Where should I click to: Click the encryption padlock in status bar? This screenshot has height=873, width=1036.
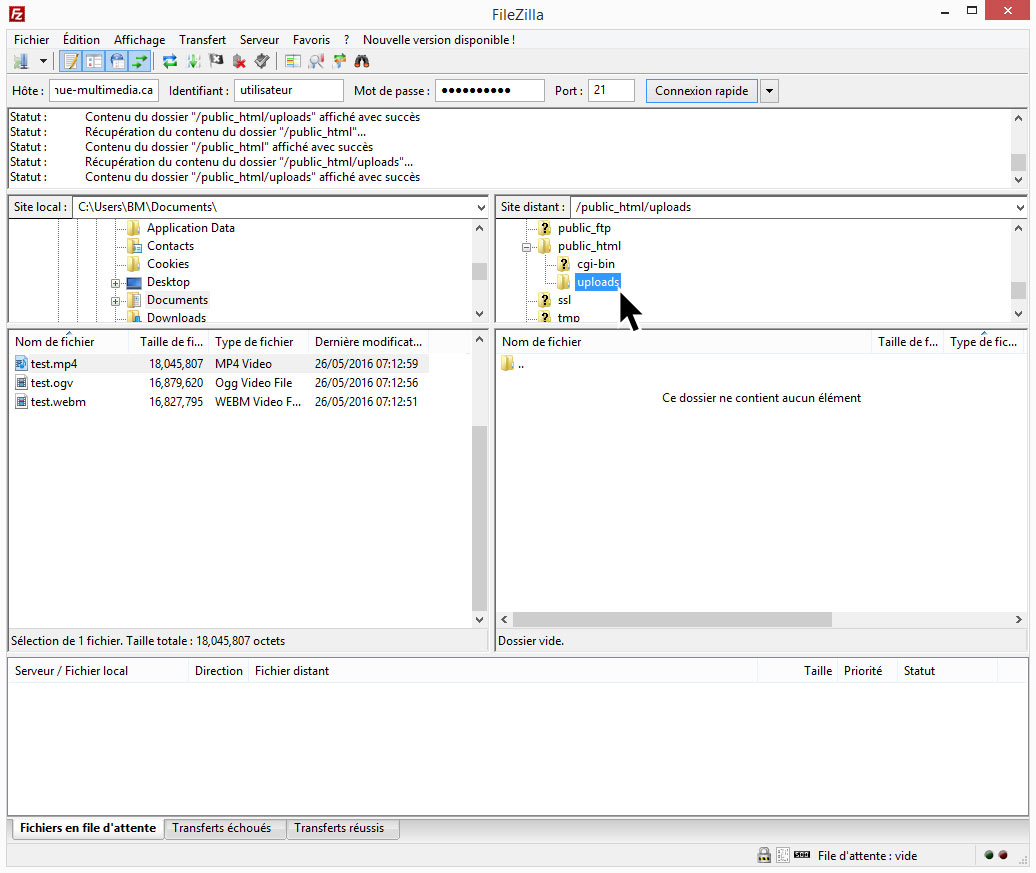click(x=764, y=855)
